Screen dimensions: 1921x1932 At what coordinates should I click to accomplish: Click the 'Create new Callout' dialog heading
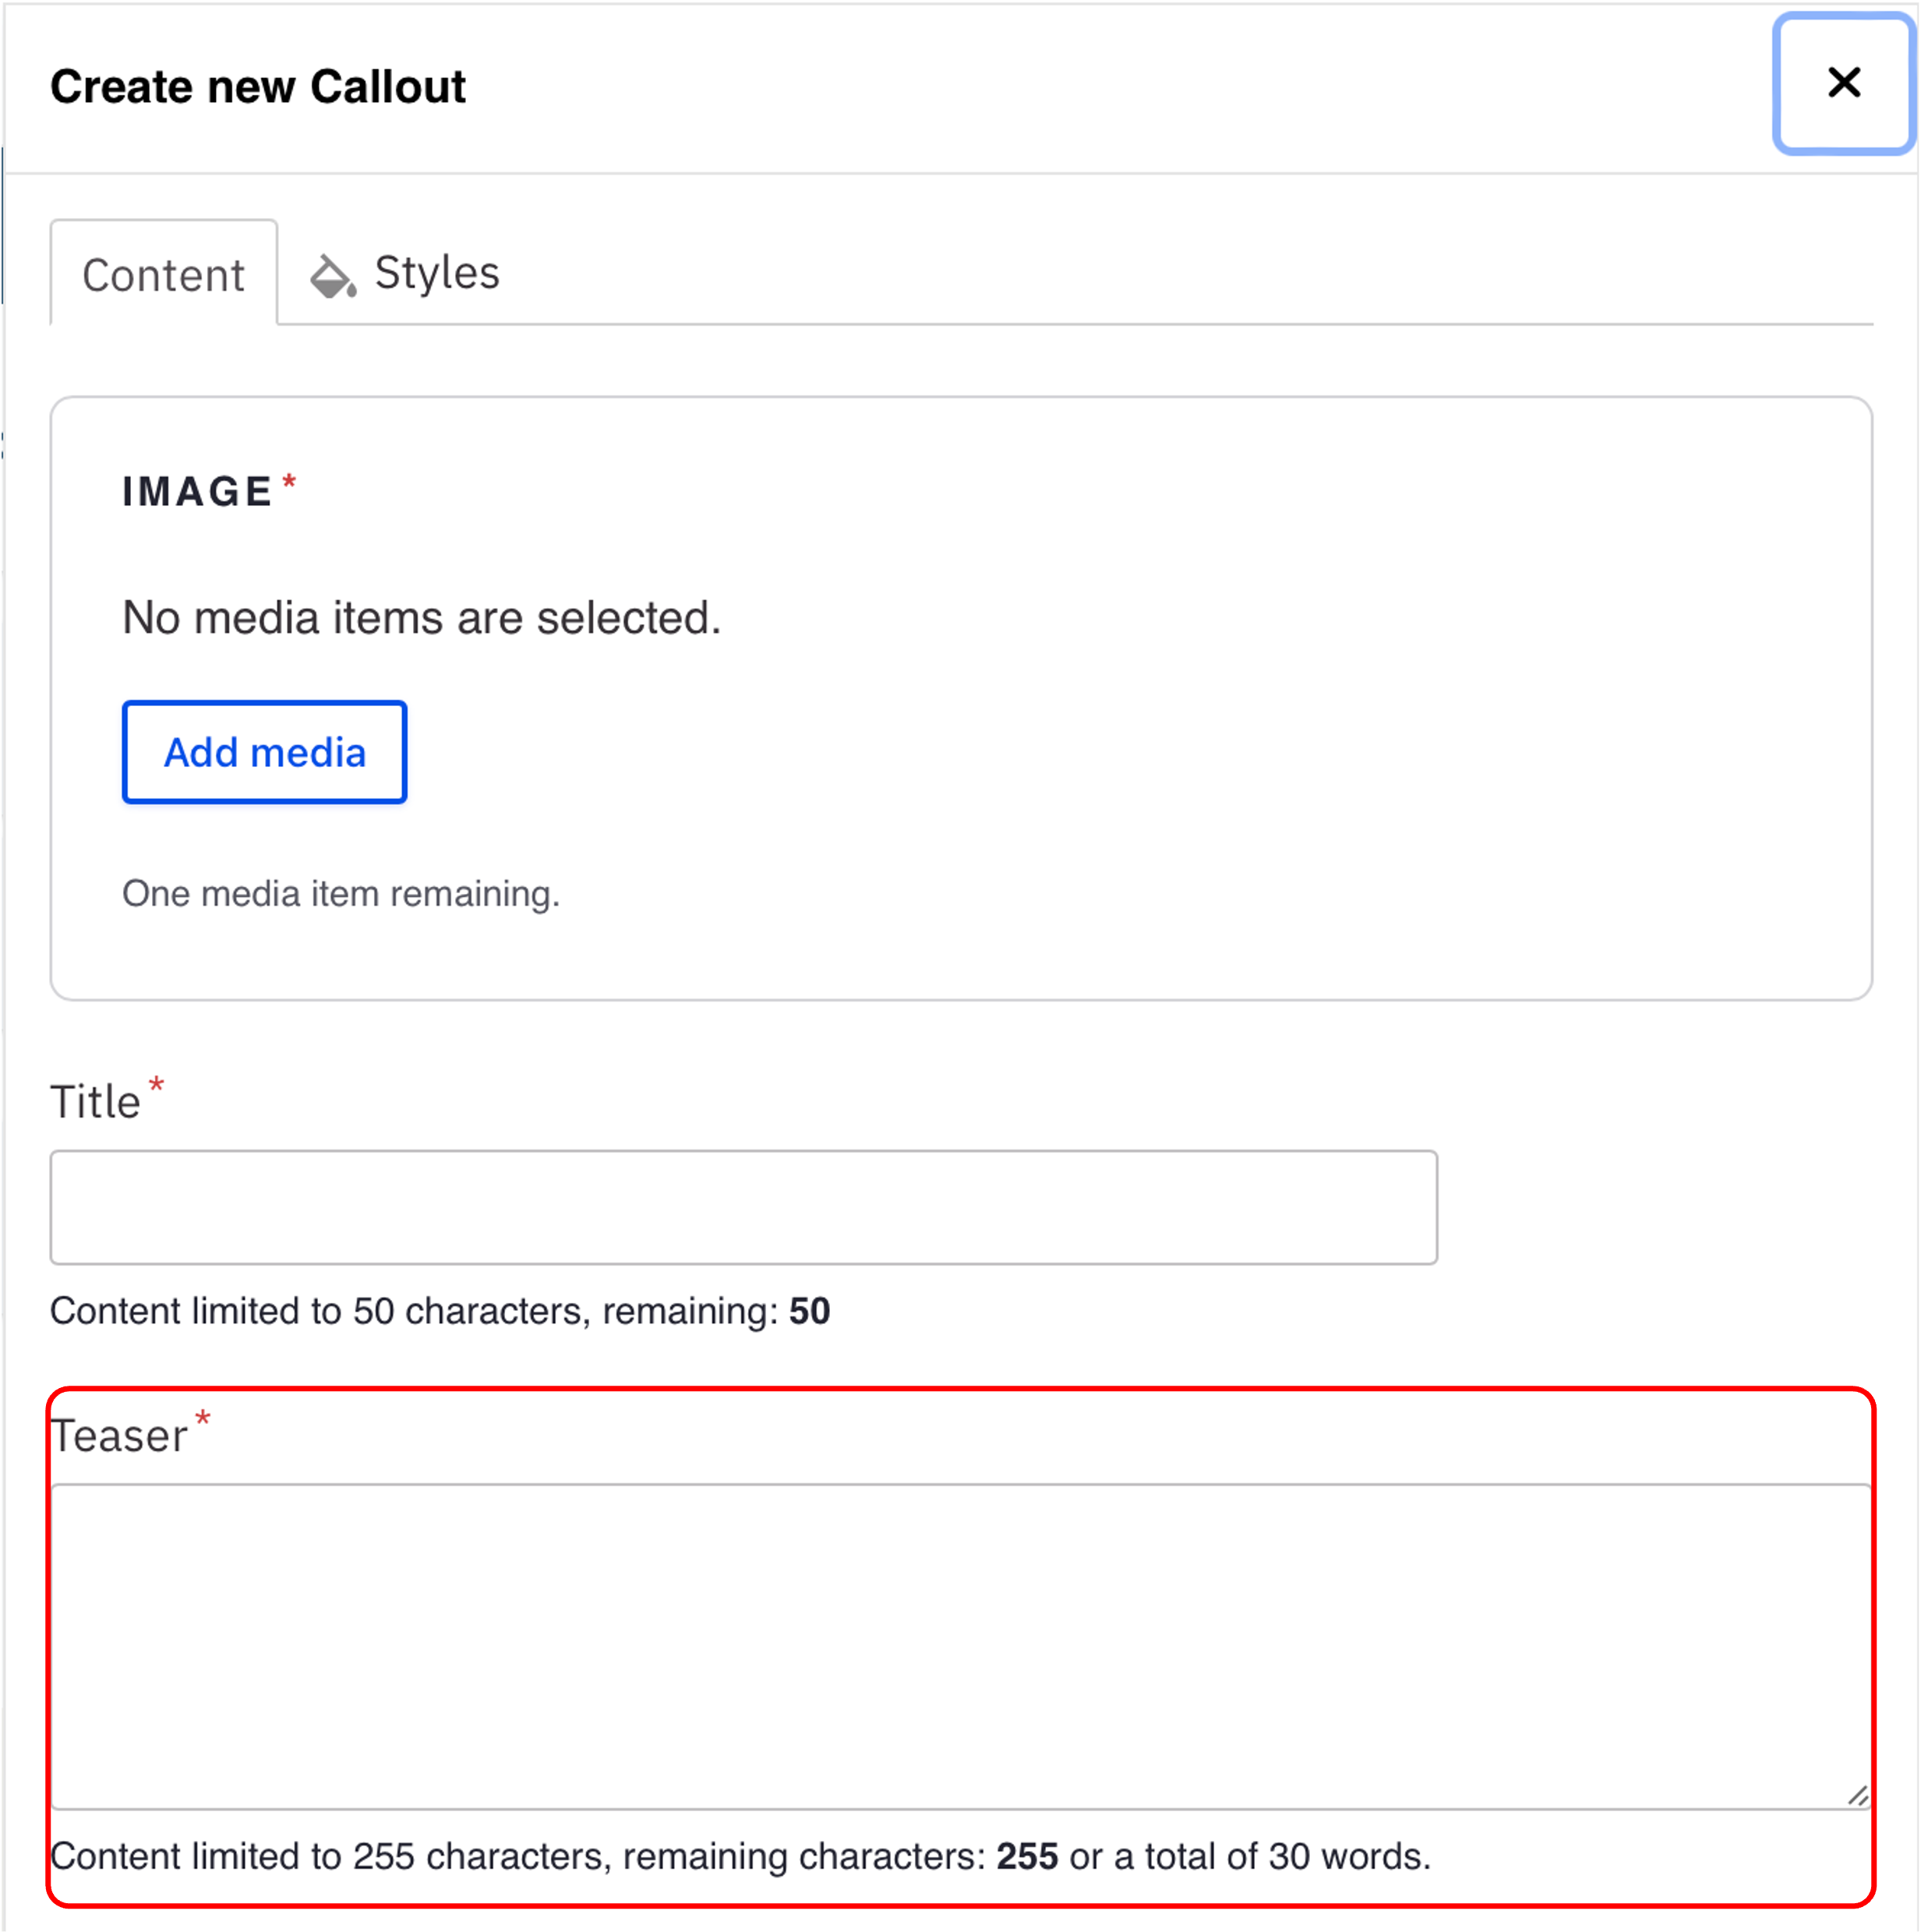[258, 87]
